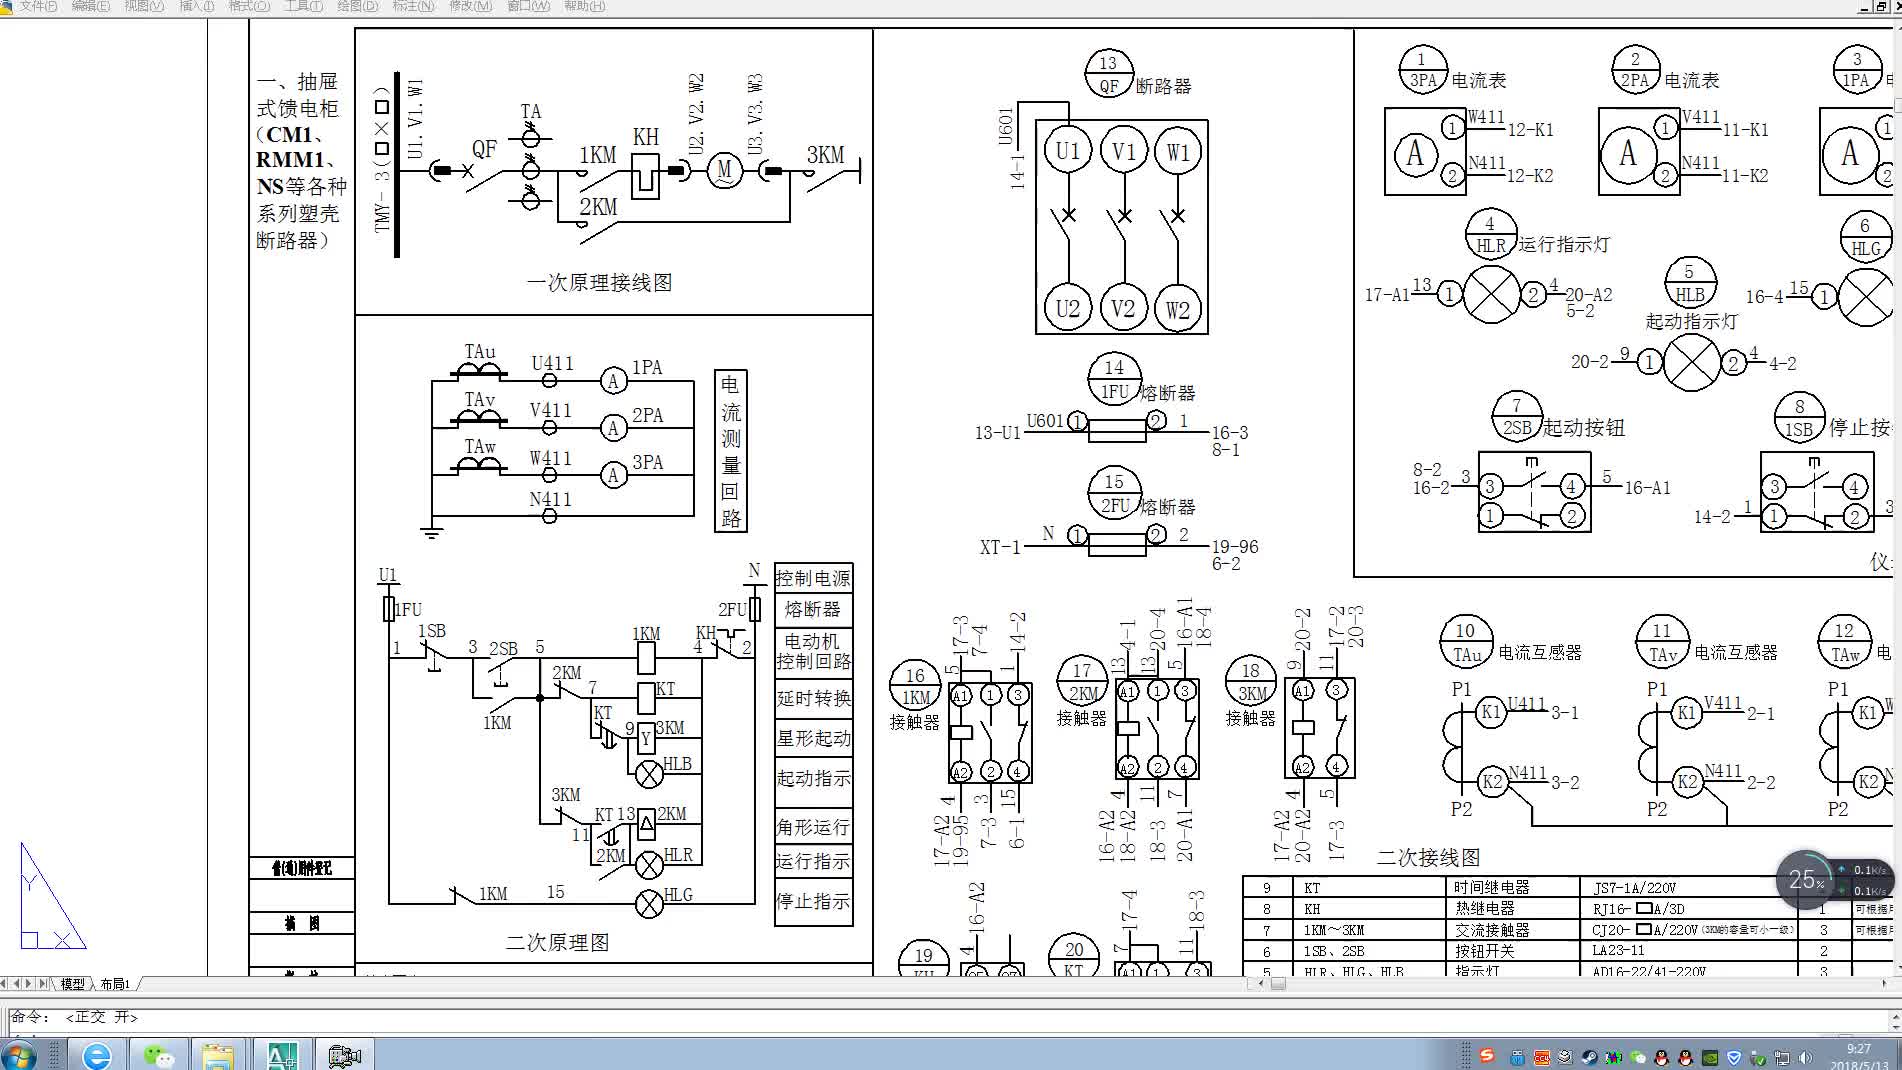Click the first QQ penguin tray icon
Screen dimensions: 1902x1070
point(1661,1057)
